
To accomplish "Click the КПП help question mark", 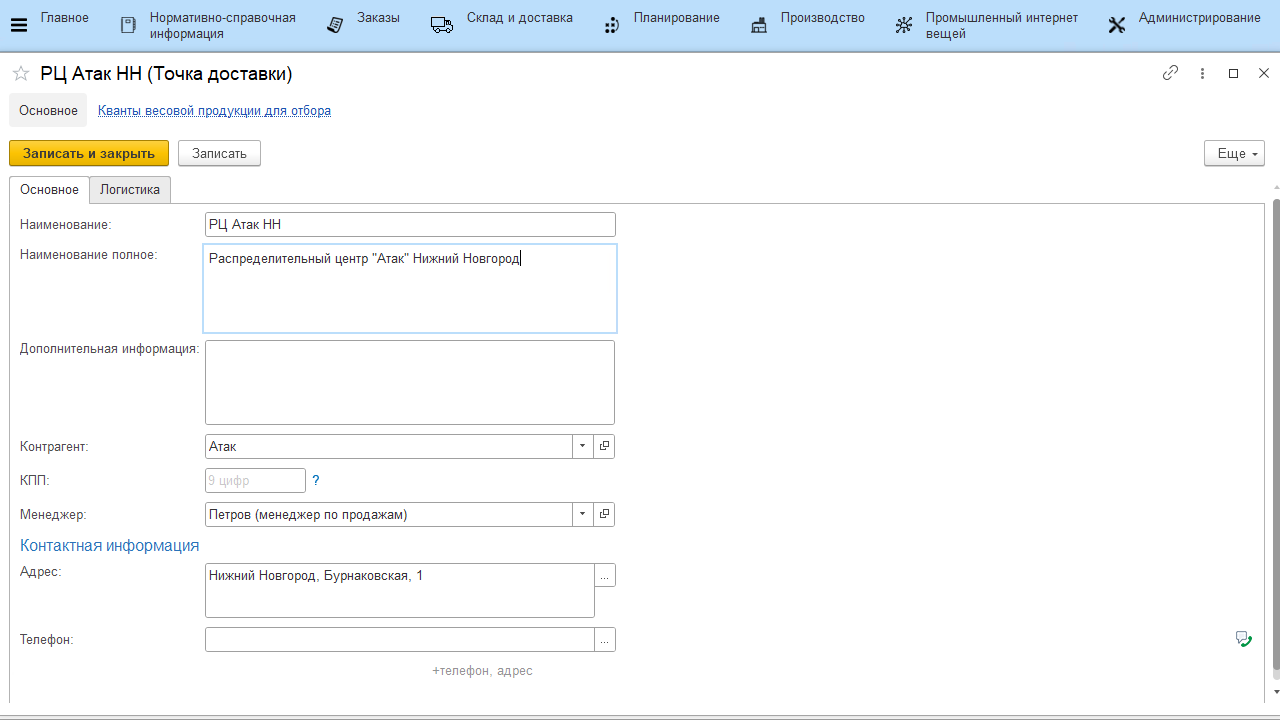I will [316, 481].
